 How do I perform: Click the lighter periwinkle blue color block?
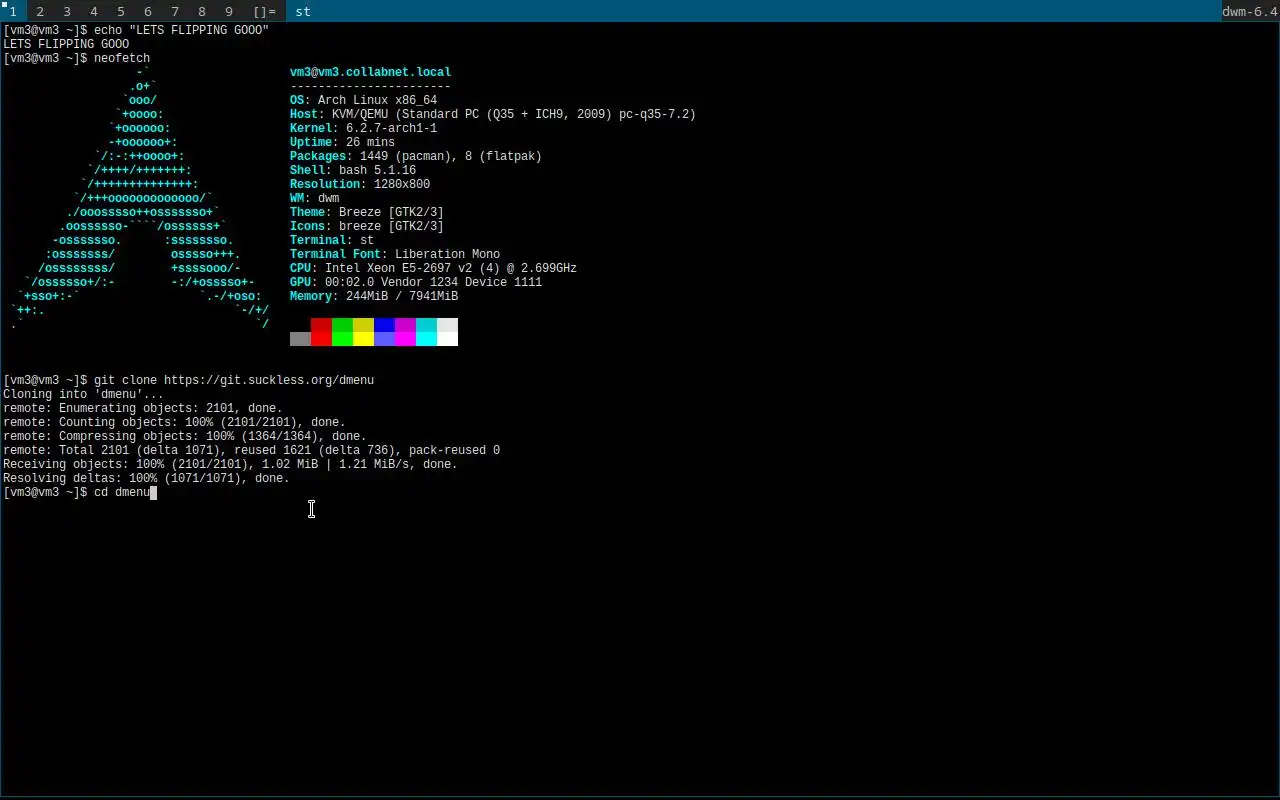click(384, 339)
